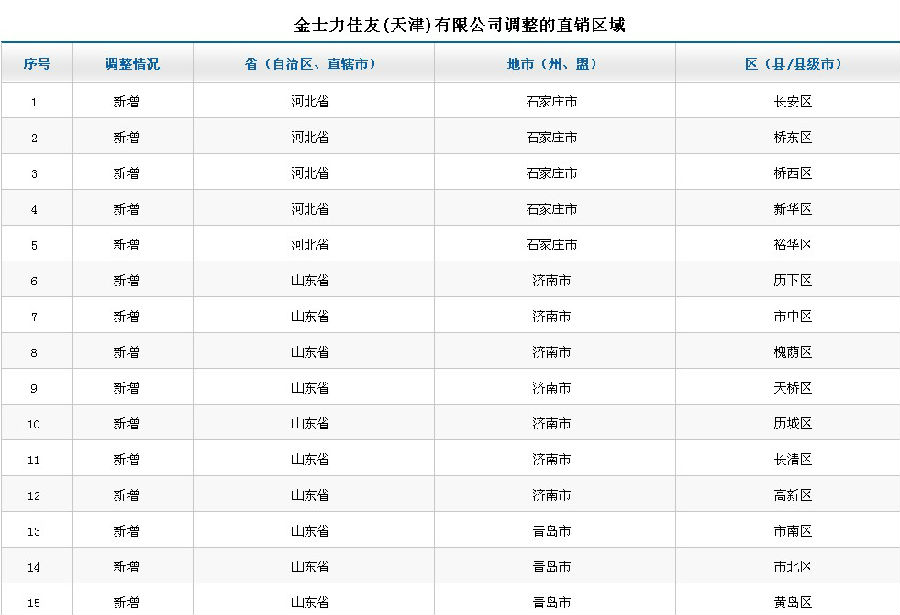The height and width of the screenshot is (615, 900).
Task: Click 山东省 in the 历城区 row
Action: (x=310, y=423)
